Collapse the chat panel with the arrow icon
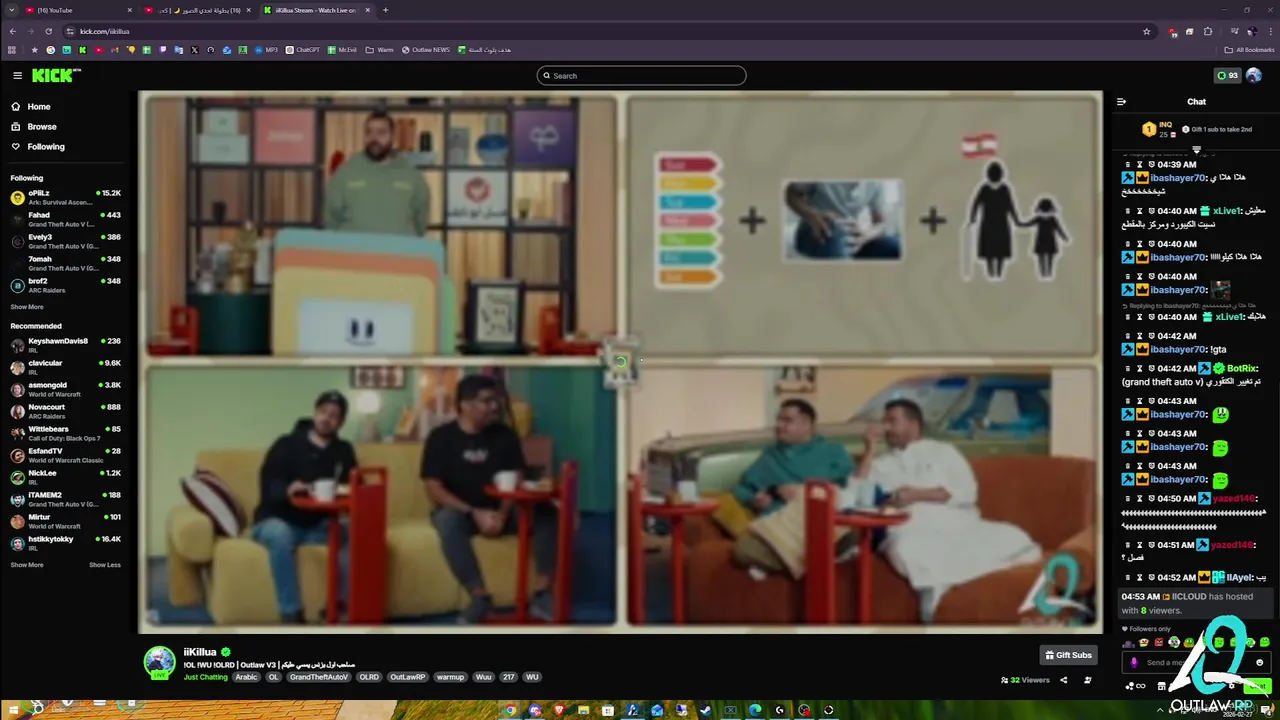The height and width of the screenshot is (720, 1280). click(1121, 101)
